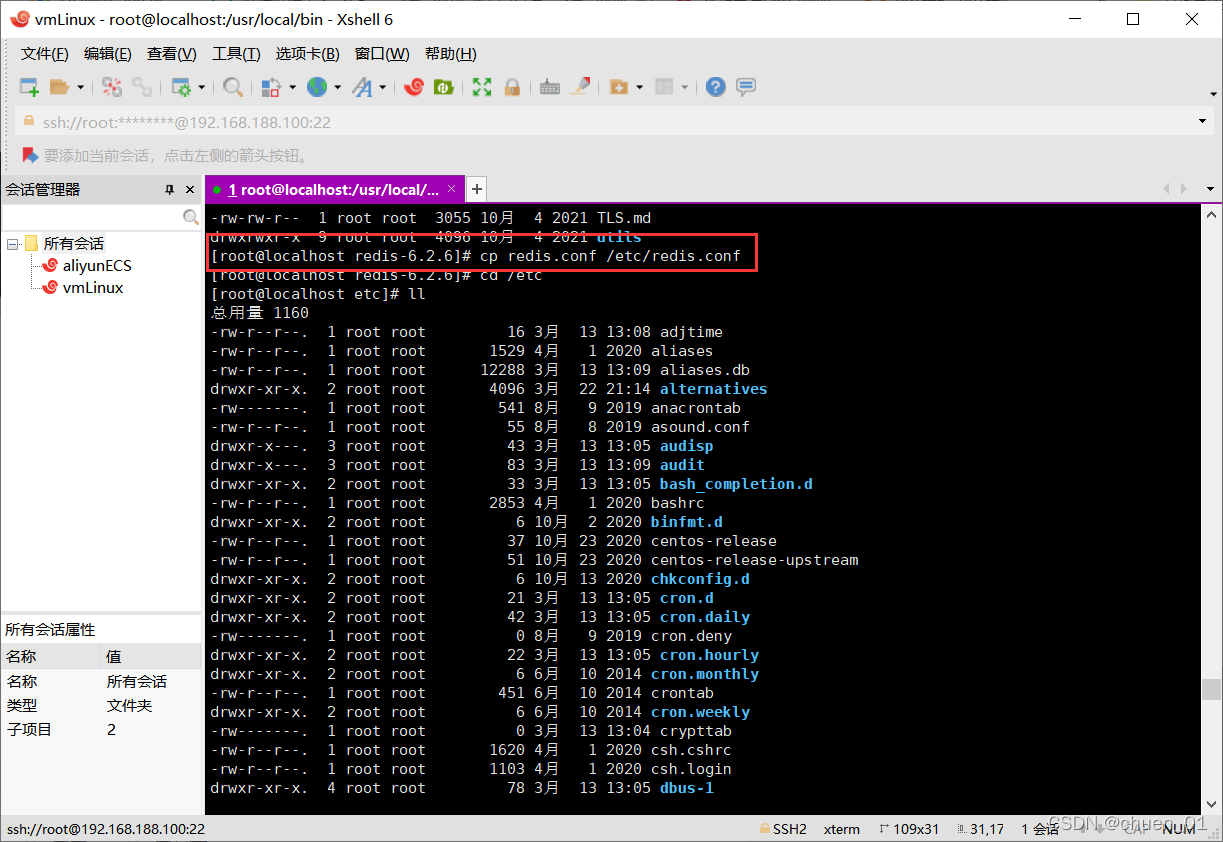The width and height of the screenshot is (1223, 842).
Task: Disconnect the session using the broken-link icon
Action: [x=112, y=87]
